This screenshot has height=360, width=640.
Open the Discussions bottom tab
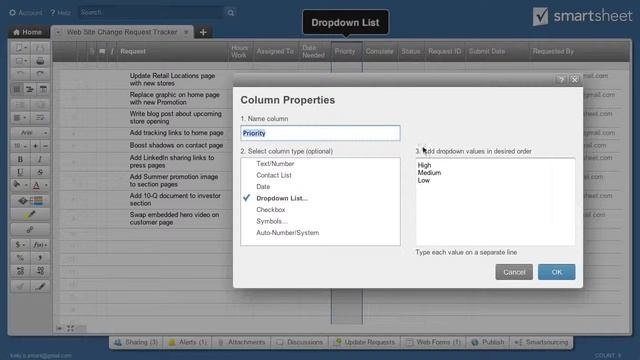click(x=300, y=342)
